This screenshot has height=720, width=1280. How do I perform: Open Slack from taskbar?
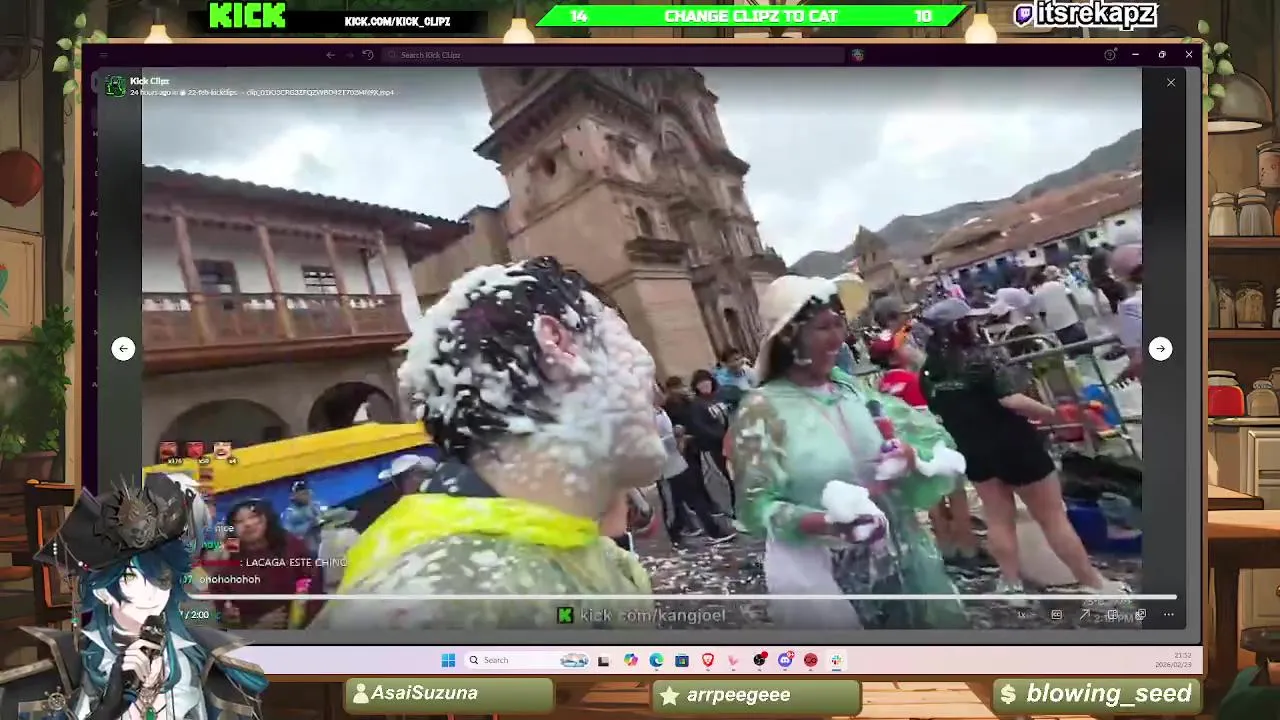[x=836, y=660]
